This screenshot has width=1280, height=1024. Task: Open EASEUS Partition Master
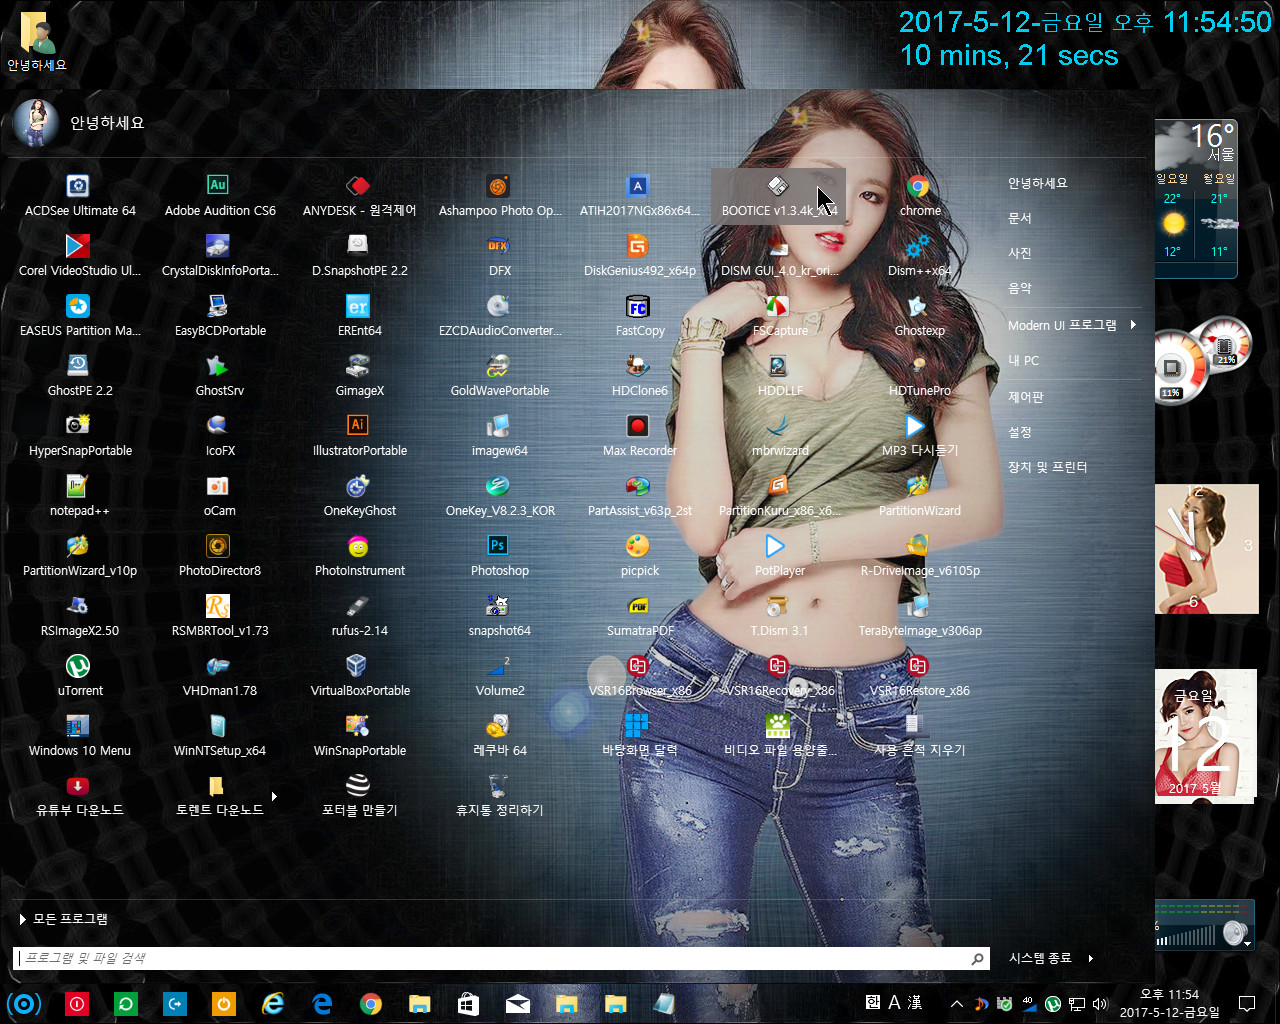[80, 316]
